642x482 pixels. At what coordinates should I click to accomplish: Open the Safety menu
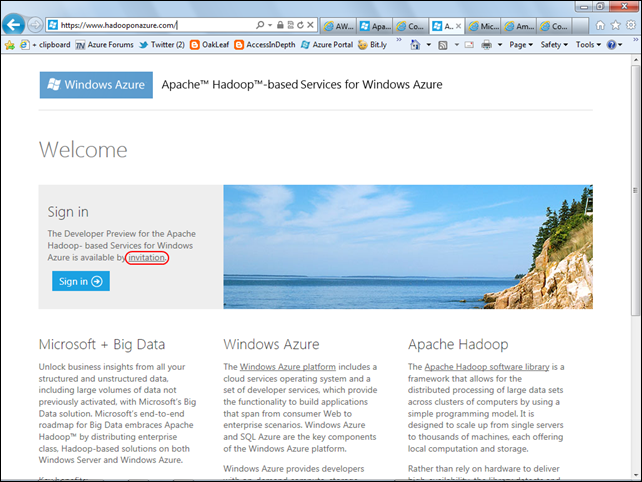(x=554, y=45)
